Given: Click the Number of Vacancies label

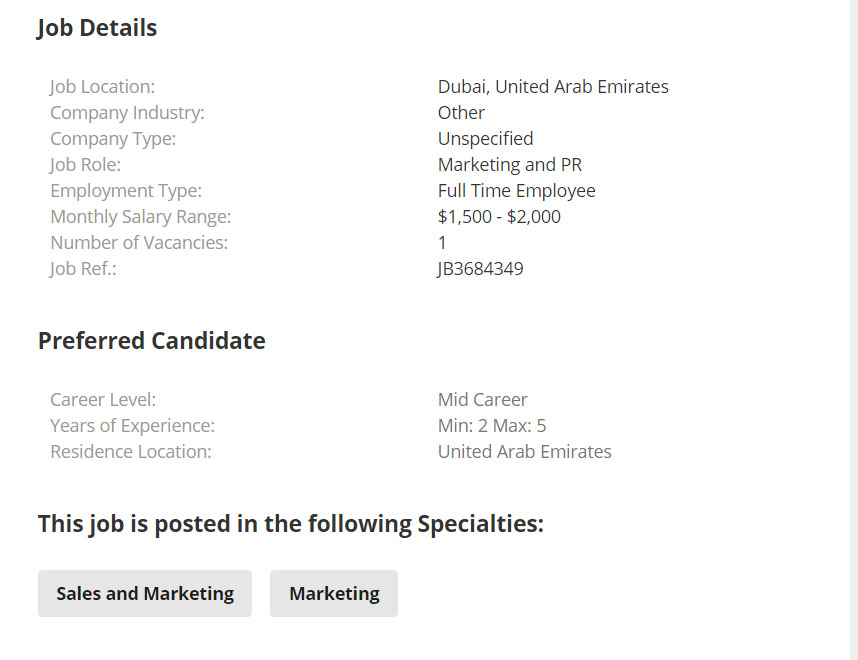Looking at the screenshot, I should (x=139, y=242).
